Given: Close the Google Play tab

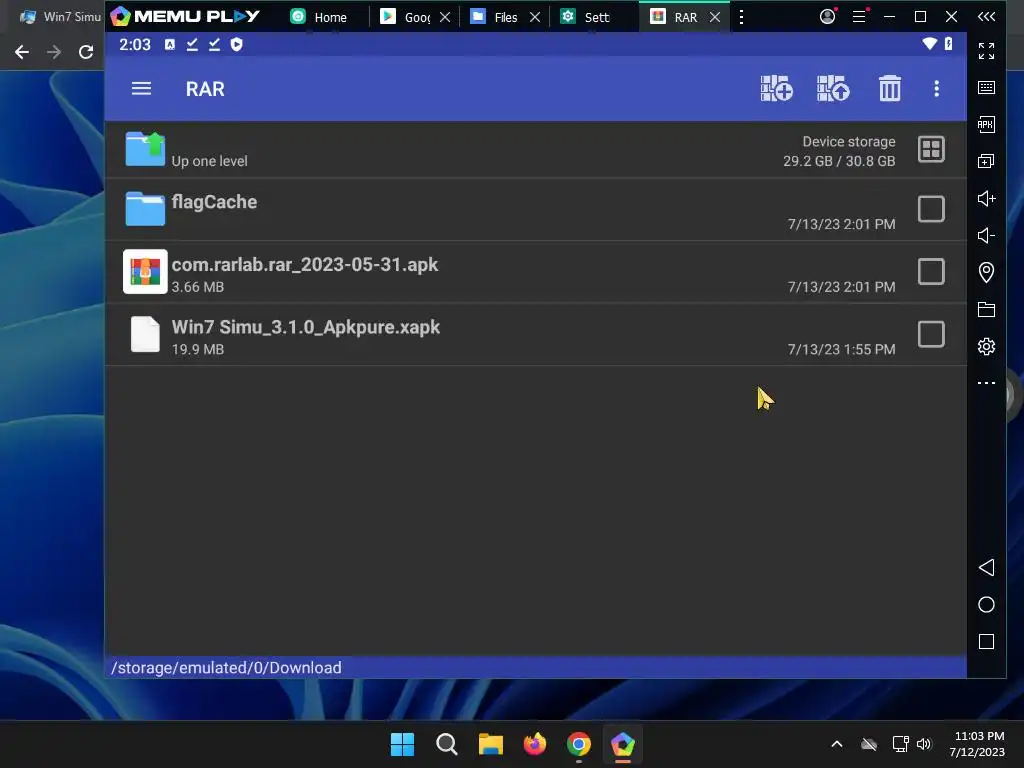Looking at the screenshot, I should pos(445,17).
